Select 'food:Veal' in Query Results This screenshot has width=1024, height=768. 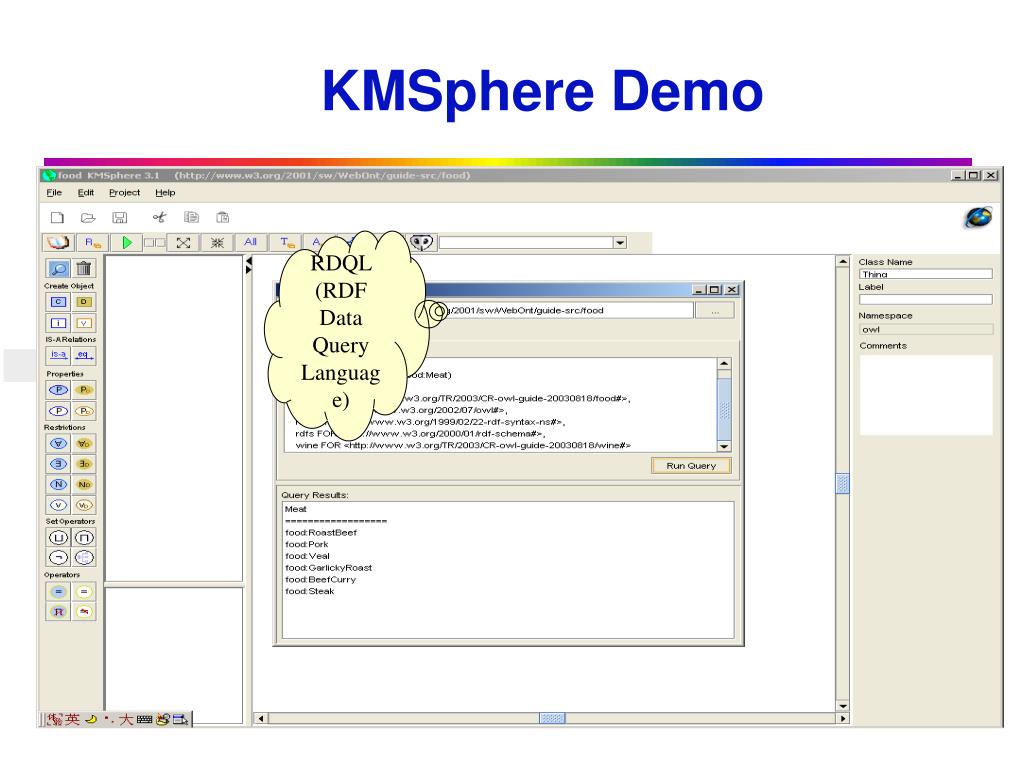307,556
